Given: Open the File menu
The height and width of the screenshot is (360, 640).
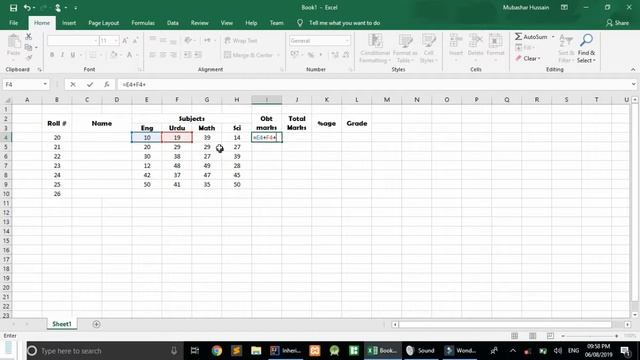Looking at the screenshot, I should click(x=13, y=23).
